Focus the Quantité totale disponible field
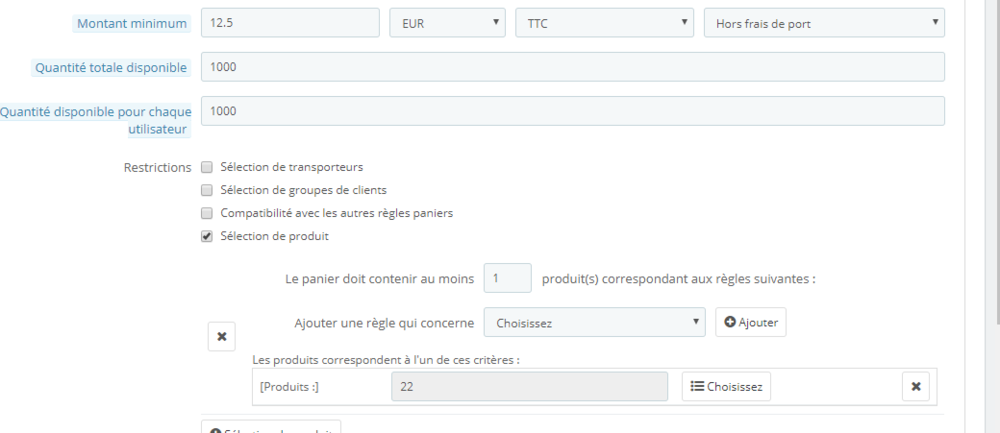1000x433 pixels. click(x=572, y=67)
